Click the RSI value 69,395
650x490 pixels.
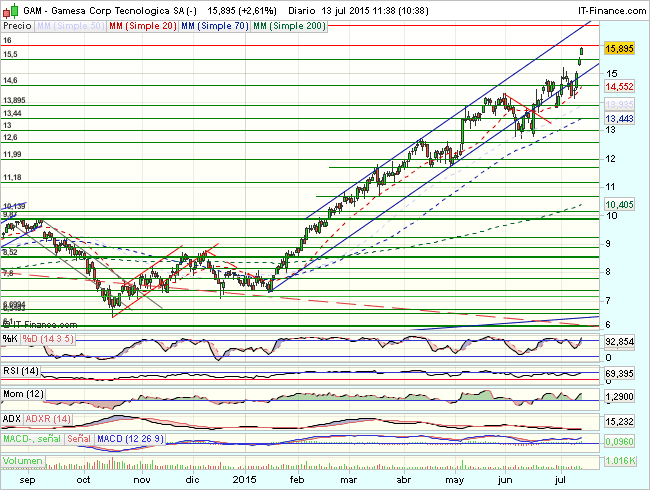tap(619, 374)
